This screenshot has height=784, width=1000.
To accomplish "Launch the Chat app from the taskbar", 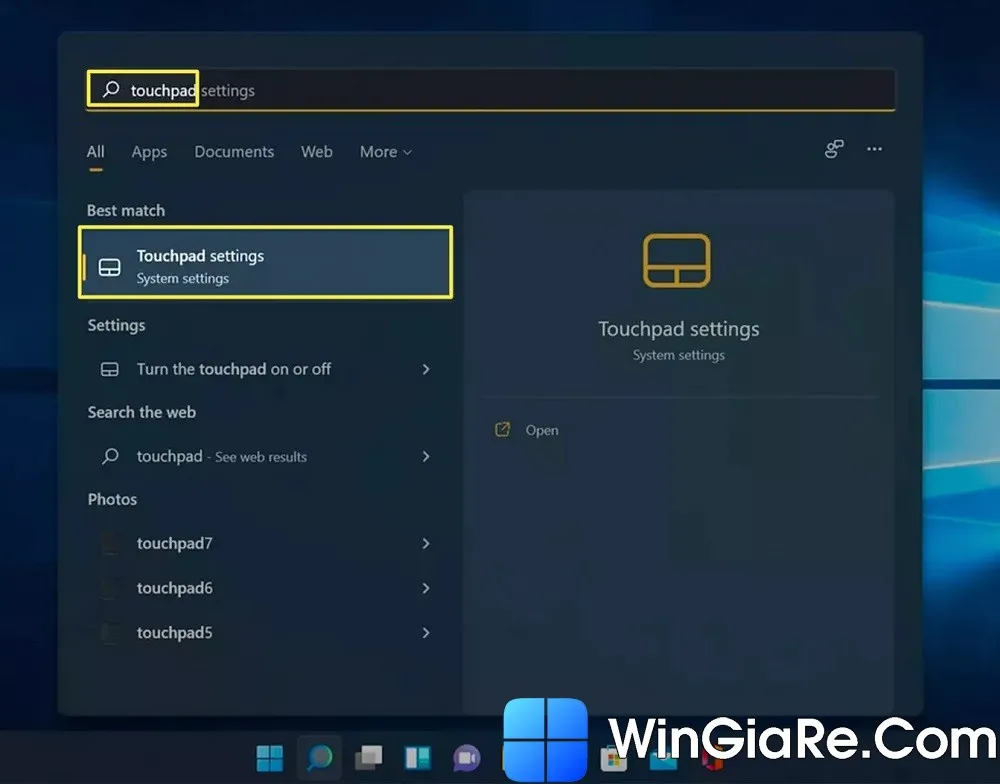I will (466, 757).
